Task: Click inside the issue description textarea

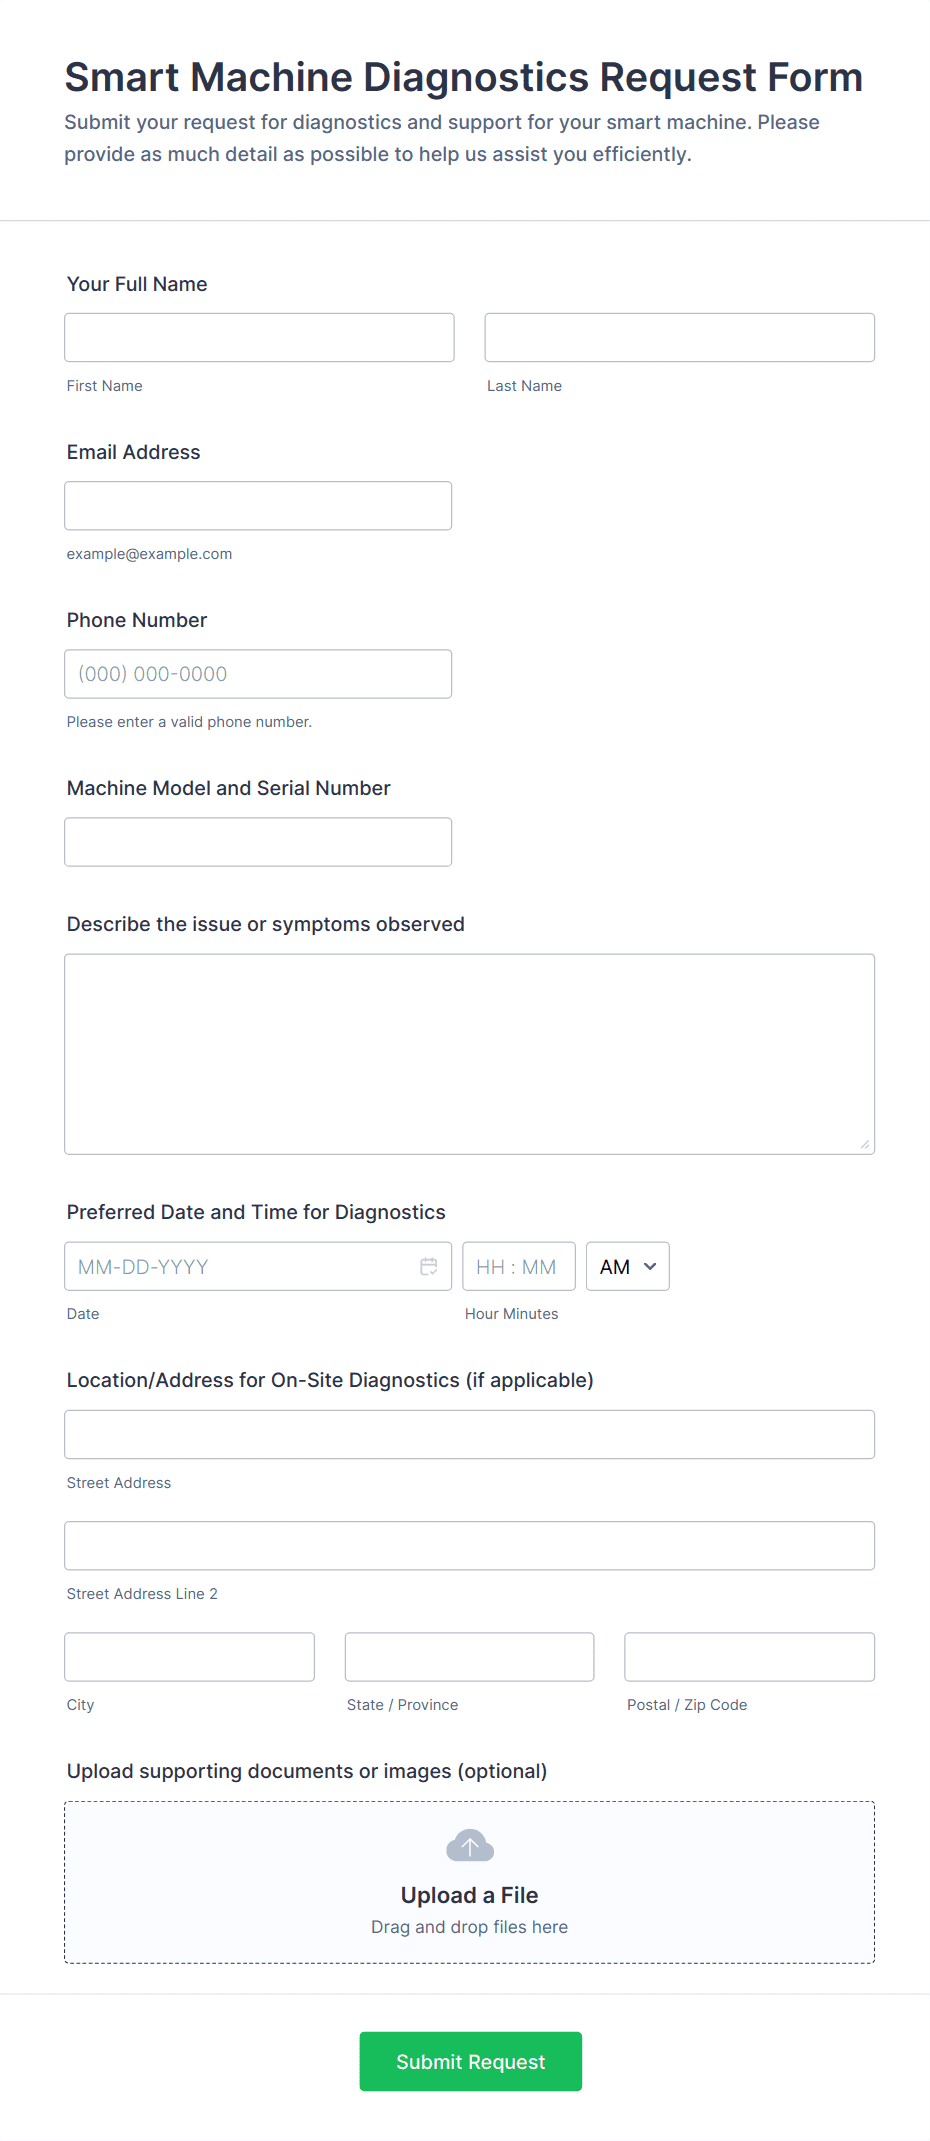Action: 469,1050
